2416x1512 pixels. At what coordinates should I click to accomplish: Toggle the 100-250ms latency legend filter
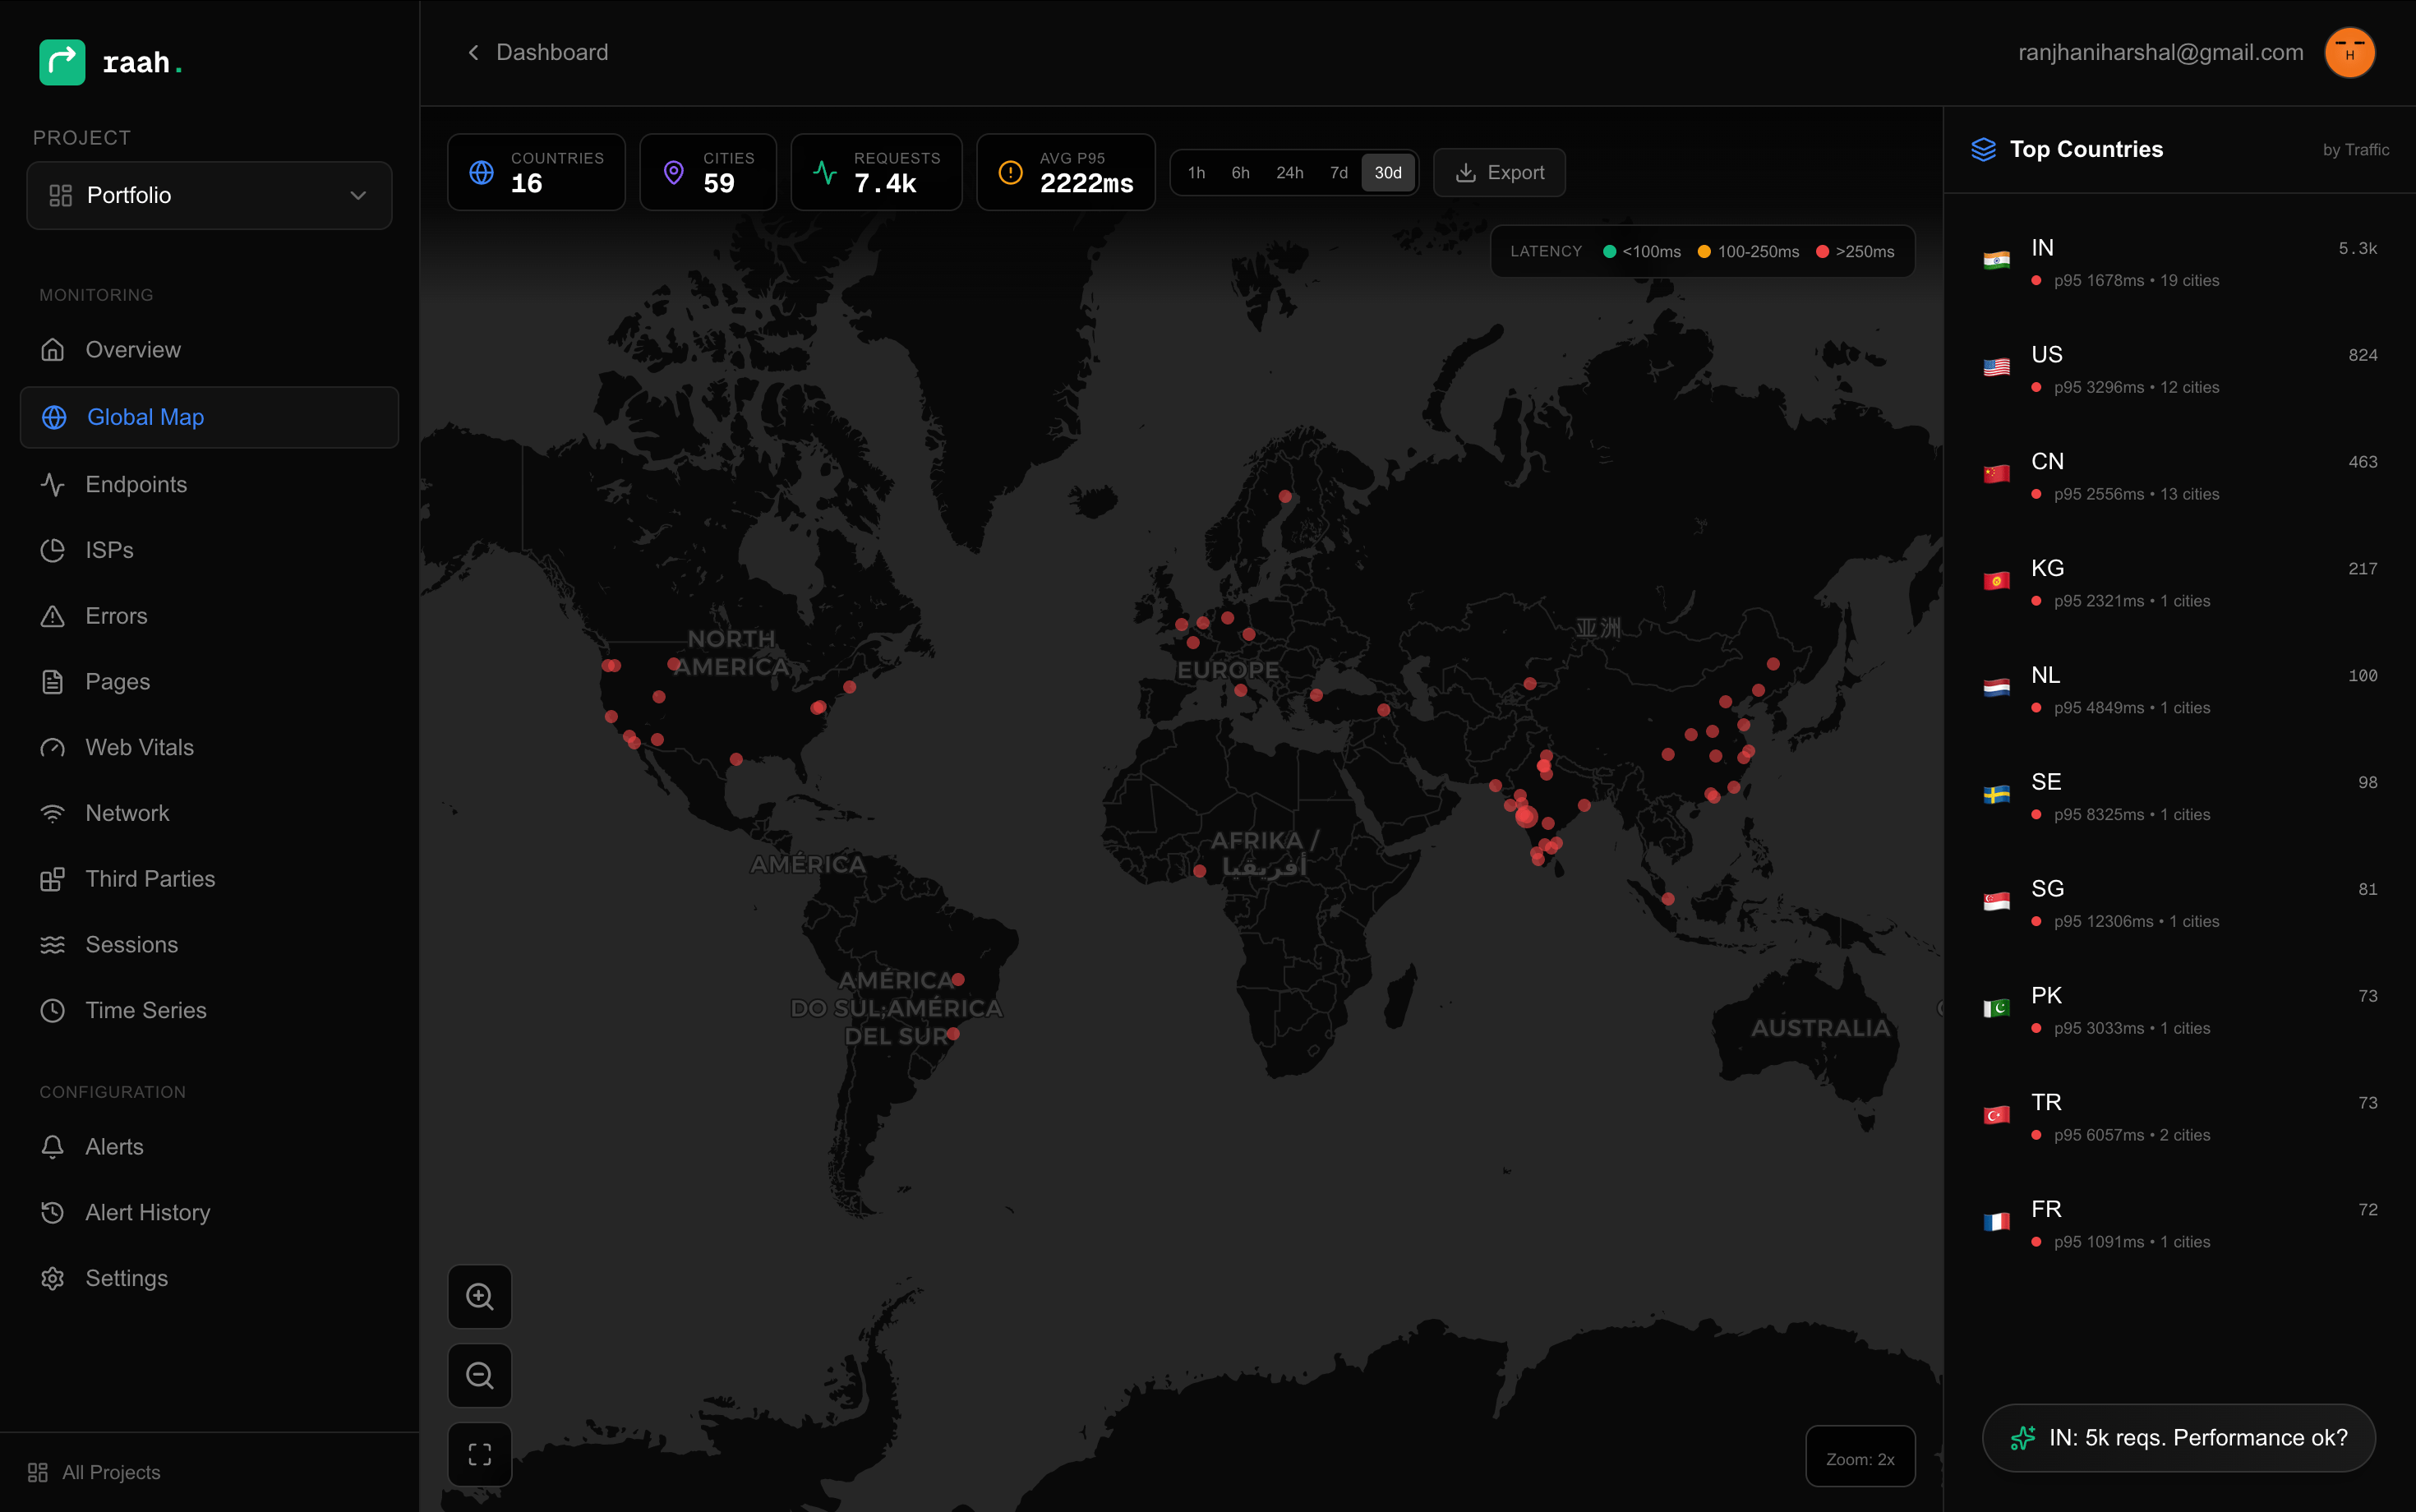1748,251
